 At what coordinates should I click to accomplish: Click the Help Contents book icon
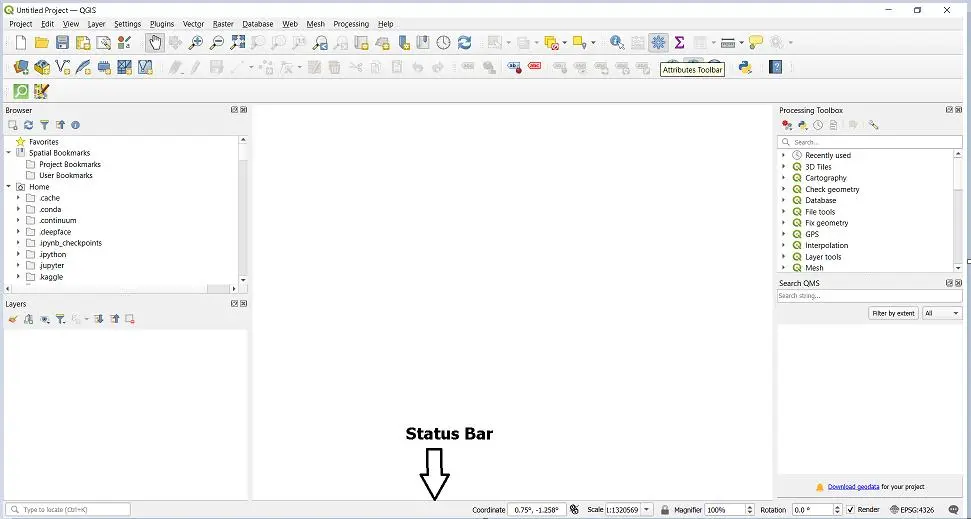click(x=775, y=67)
